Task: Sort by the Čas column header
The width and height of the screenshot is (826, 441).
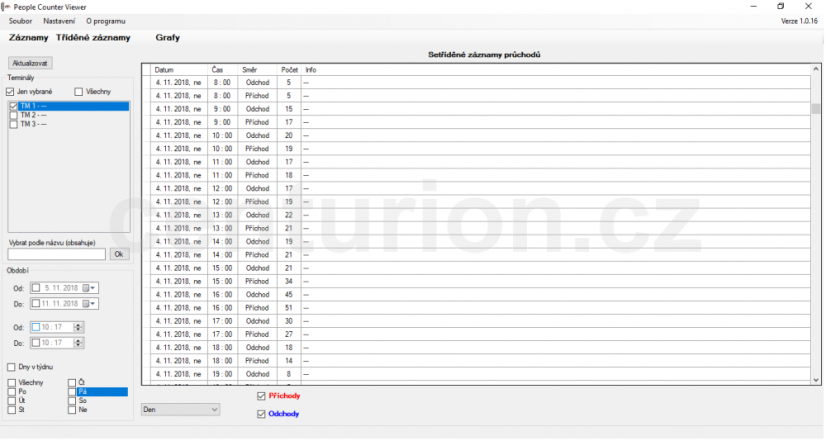Action: 223,70
